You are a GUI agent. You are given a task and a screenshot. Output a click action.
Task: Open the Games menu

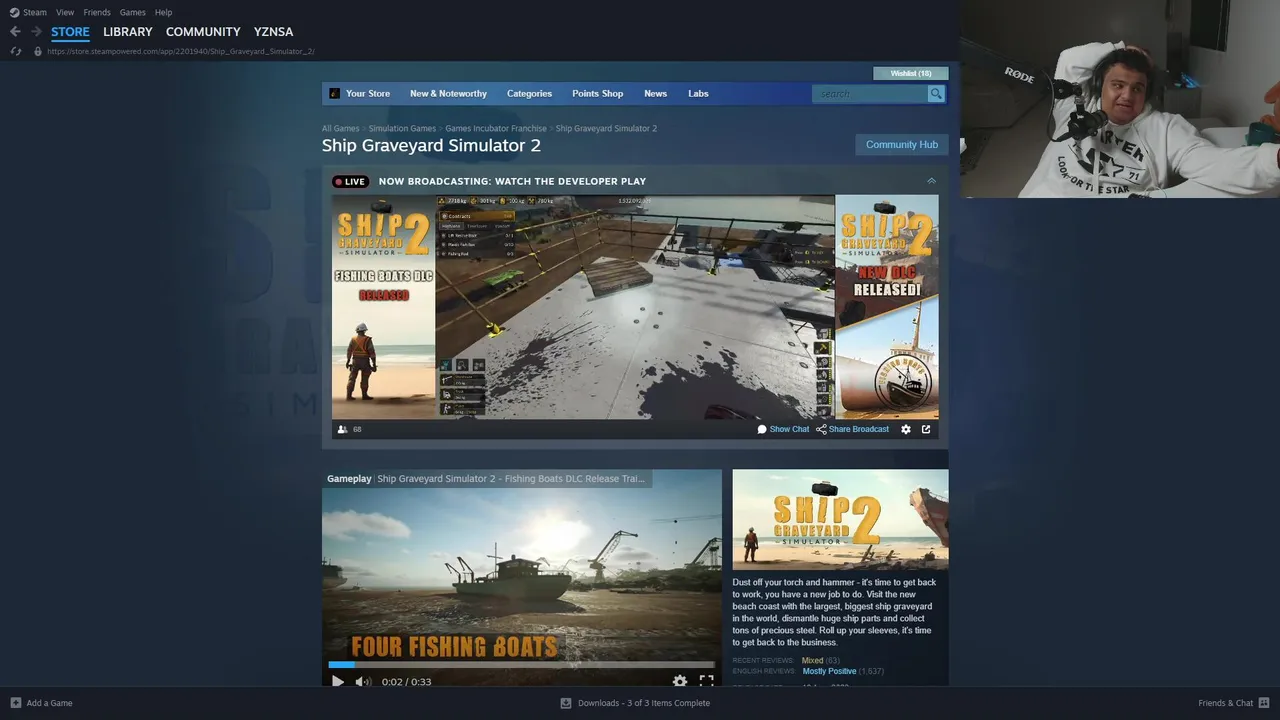[x=132, y=12]
